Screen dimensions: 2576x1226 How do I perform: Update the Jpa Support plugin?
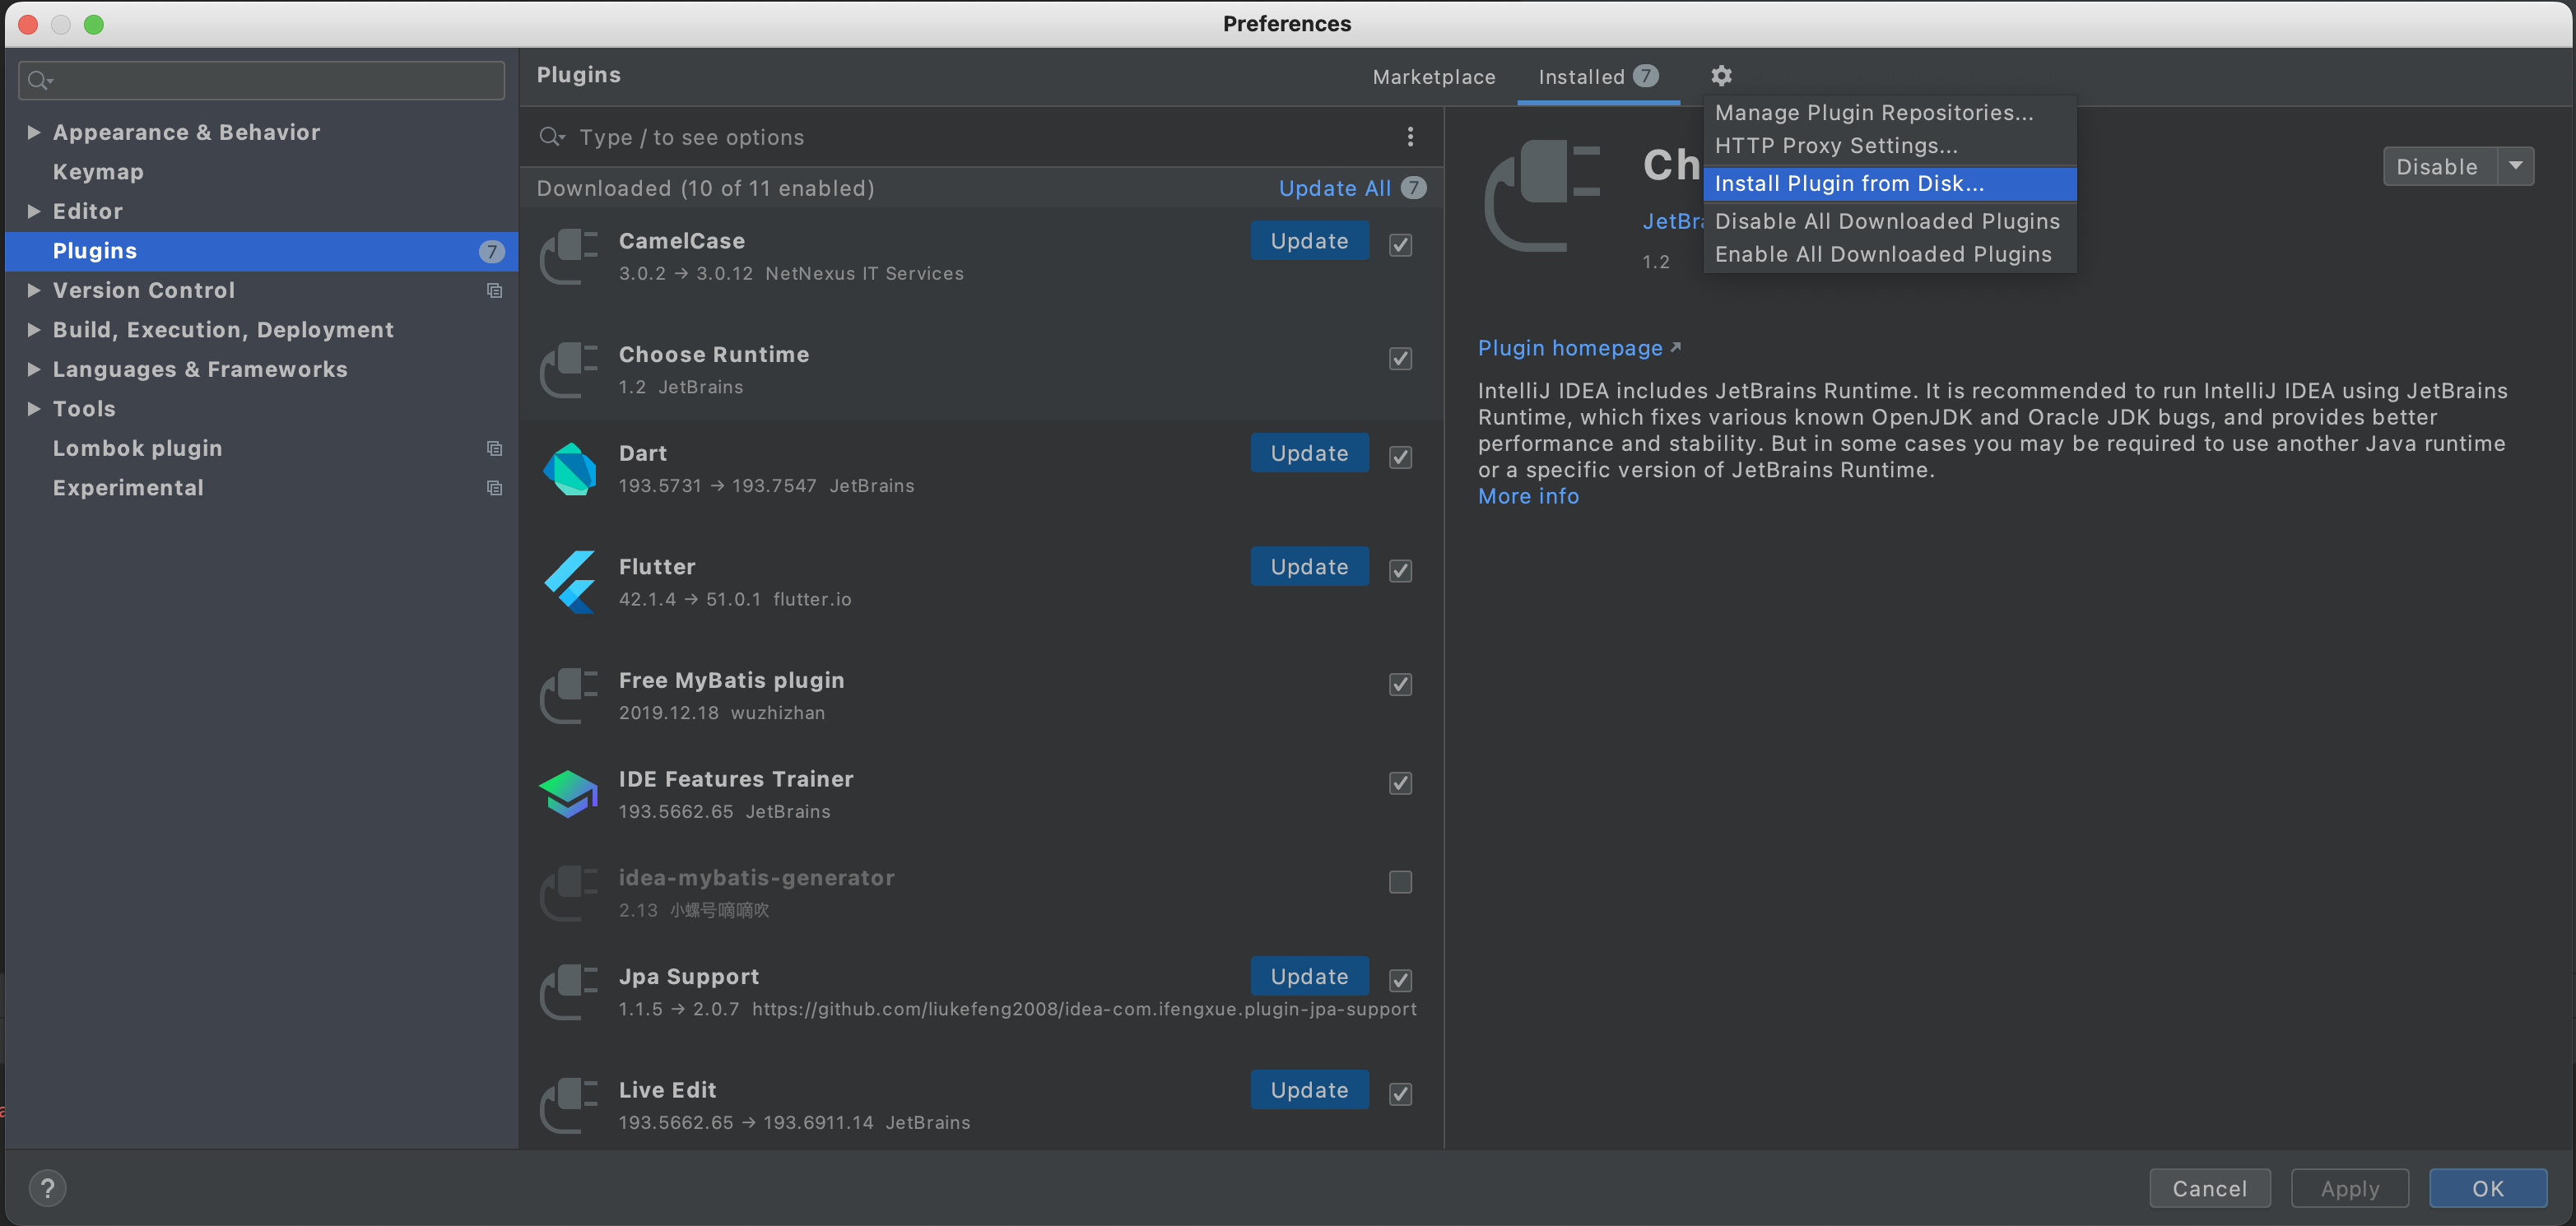pyautogui.click(x=1309, y=976)
